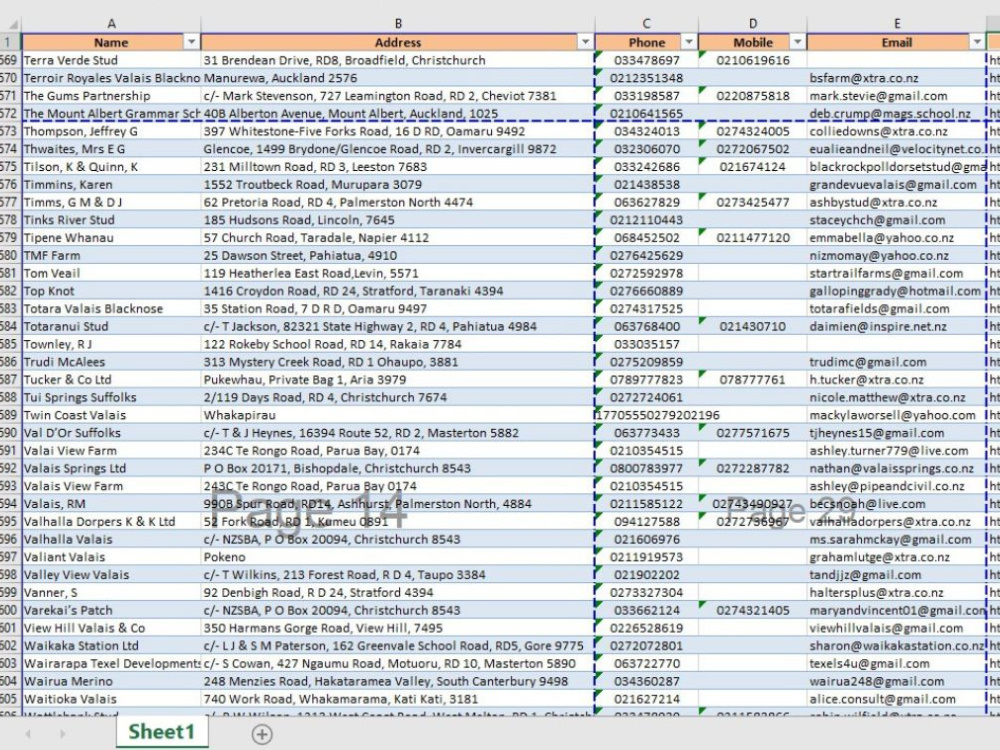Click the Address header cell
The height and width of the screenshot is (750, 1000).
(397, 42)
